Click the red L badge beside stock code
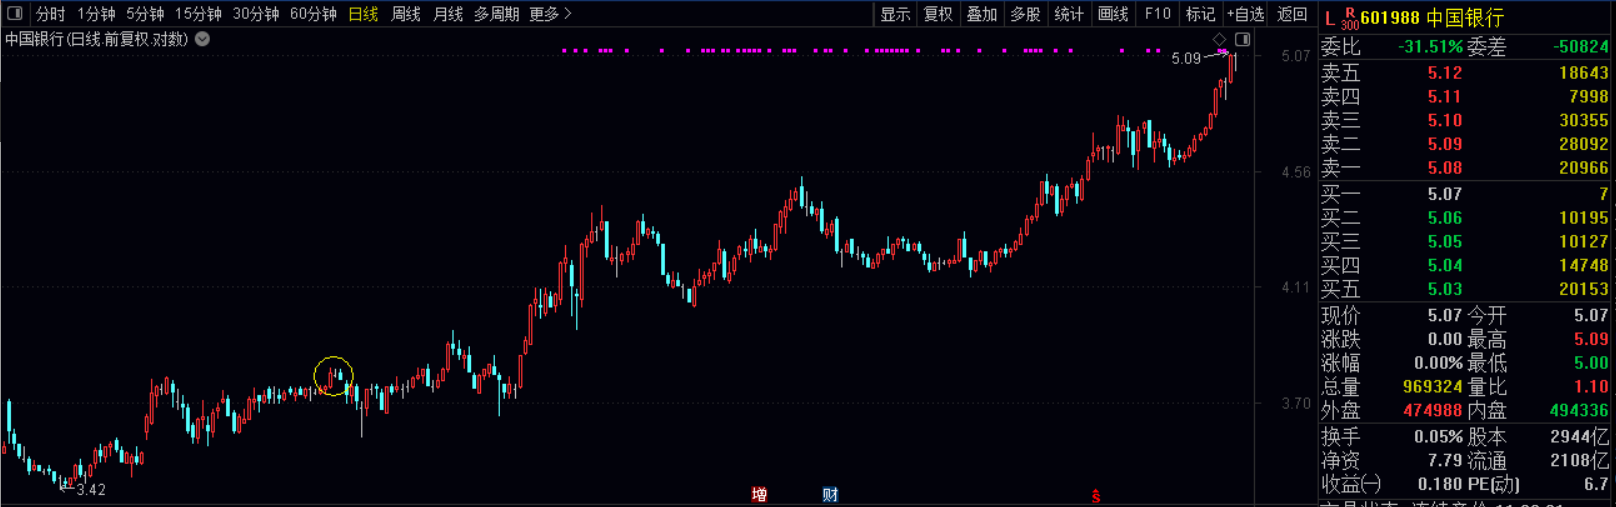The width and height of the screenshot is (1616, 507). pos(1329,18)
